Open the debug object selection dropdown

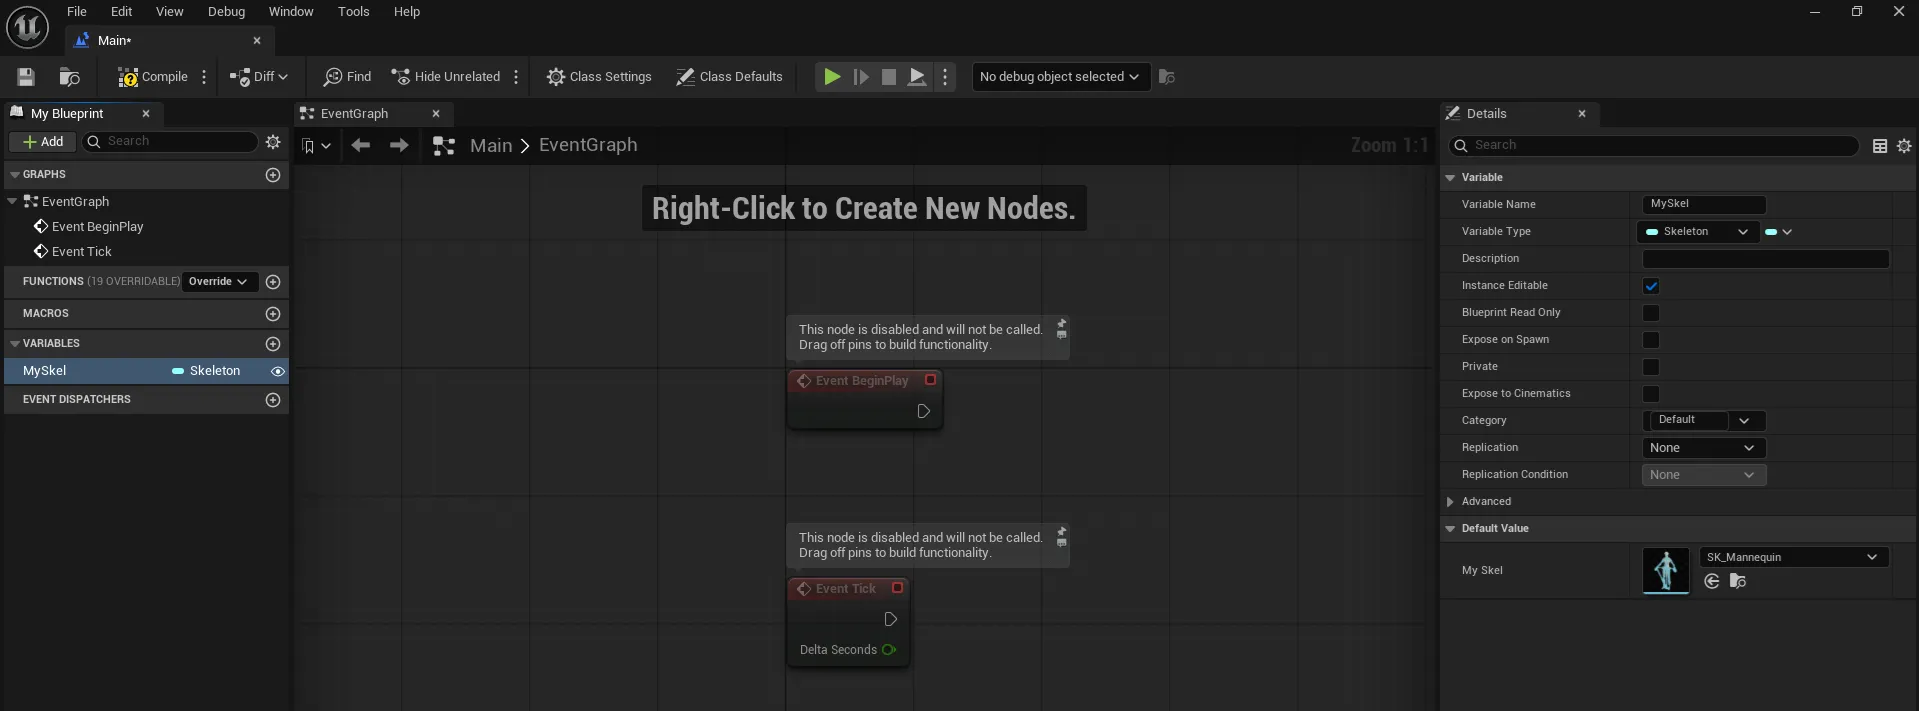[1059, 77]
